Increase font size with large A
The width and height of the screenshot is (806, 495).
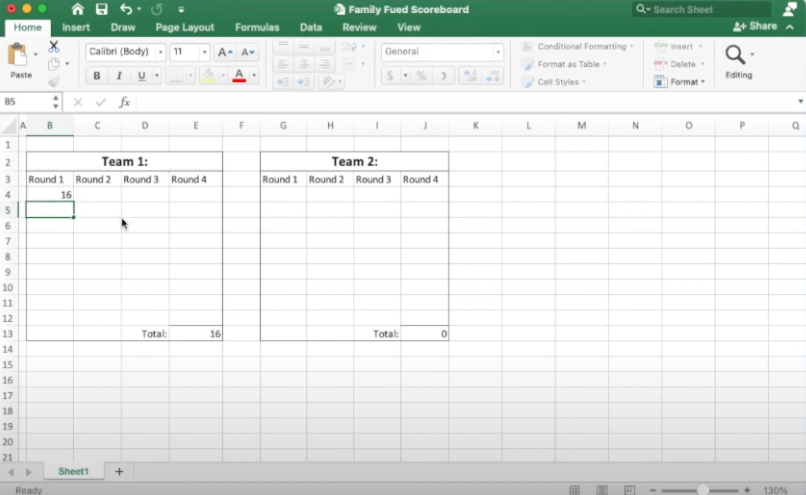[225, 52]
